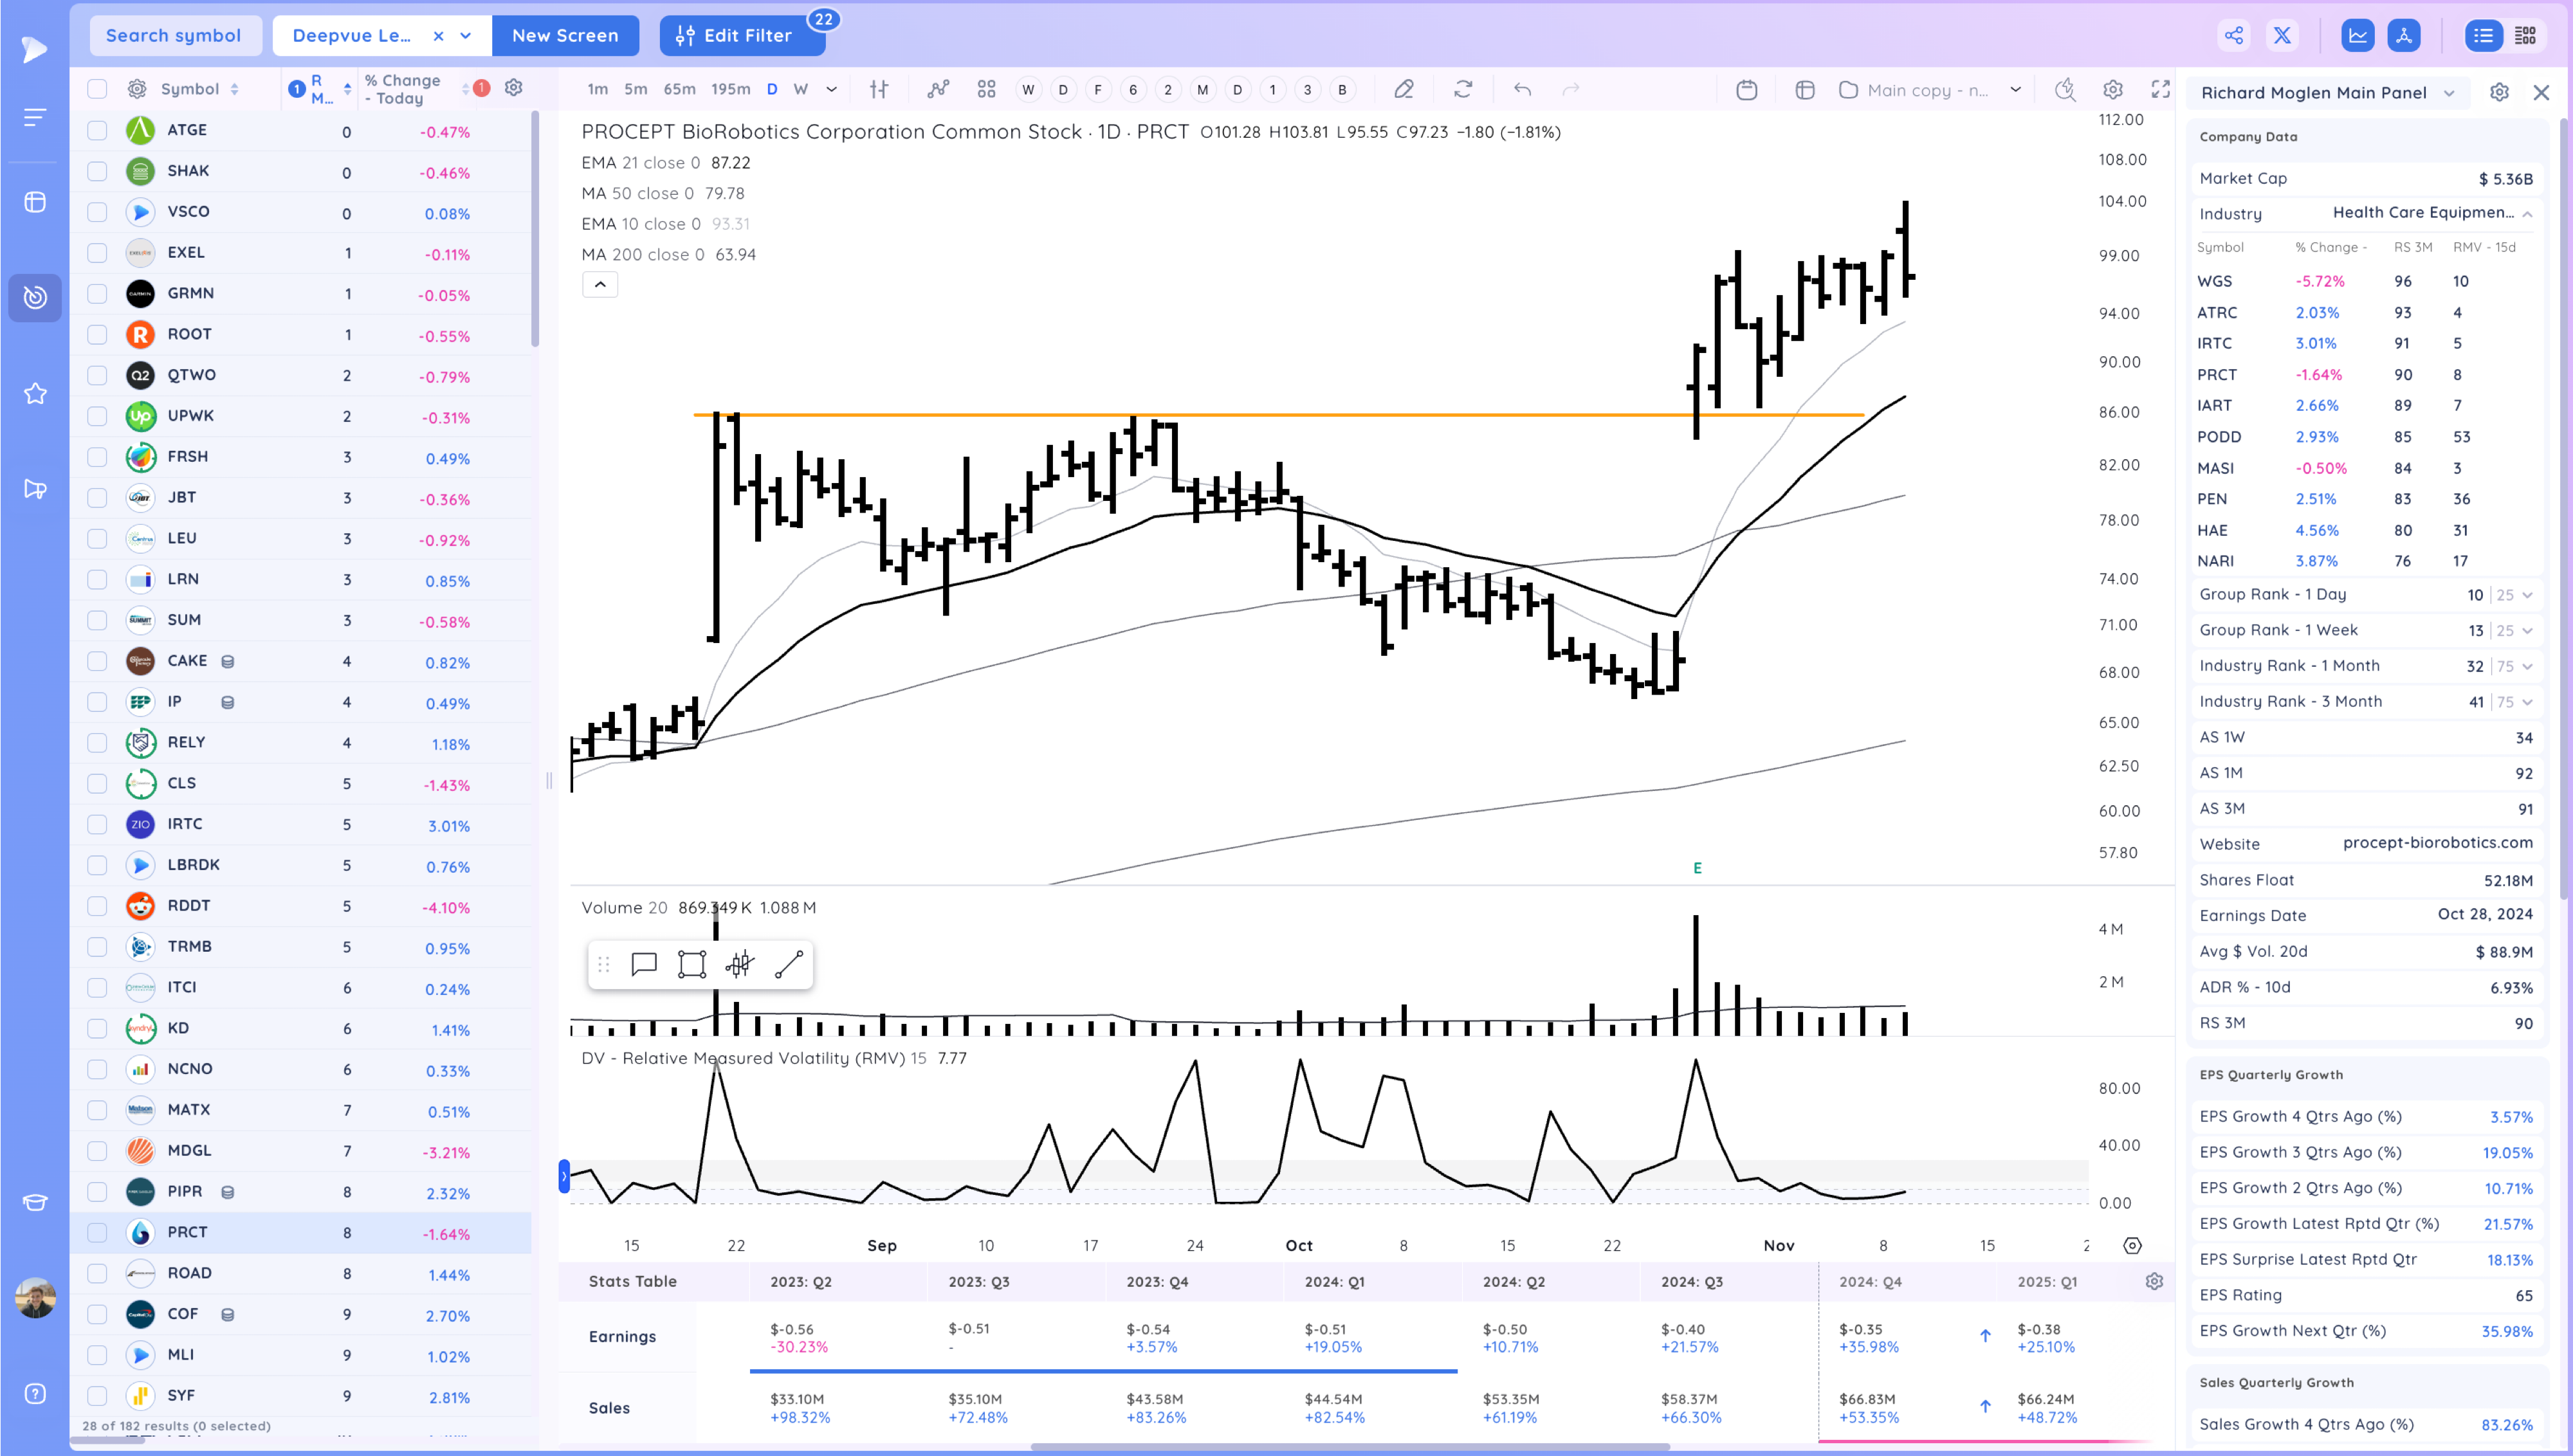Image resolution: width=2573 pixels, height=1456 pixels.
Task: Click the chart fullscreen expand icon
Action: pos(2161,90)
